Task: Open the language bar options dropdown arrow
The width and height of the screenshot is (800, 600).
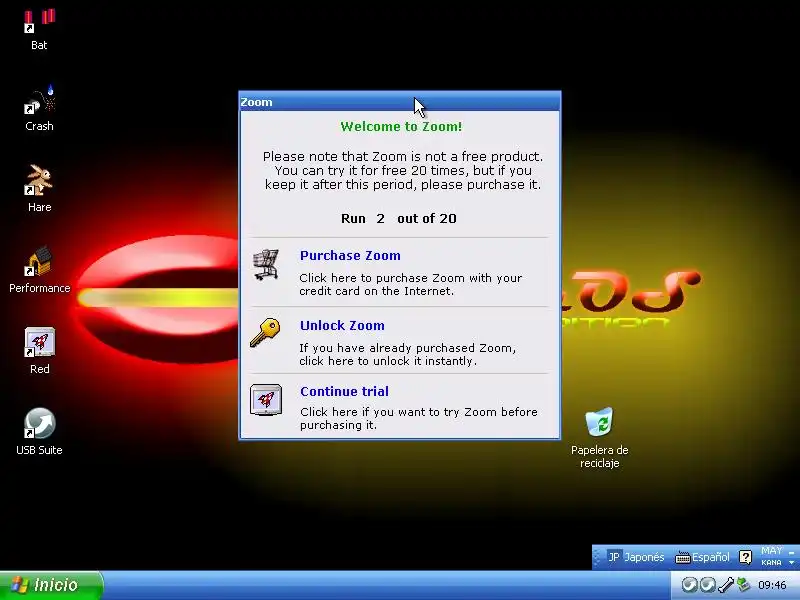Action: click(x=792, y=563)
